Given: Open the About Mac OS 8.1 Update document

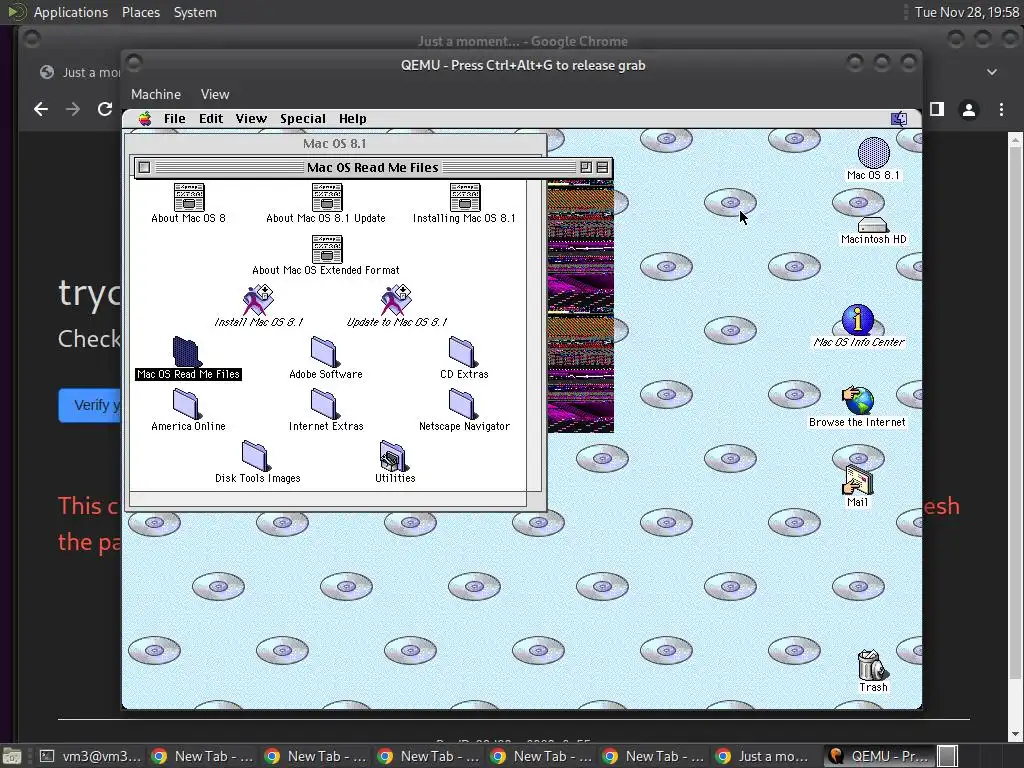Looking at the screenshot, I should (x=327, y=197).
